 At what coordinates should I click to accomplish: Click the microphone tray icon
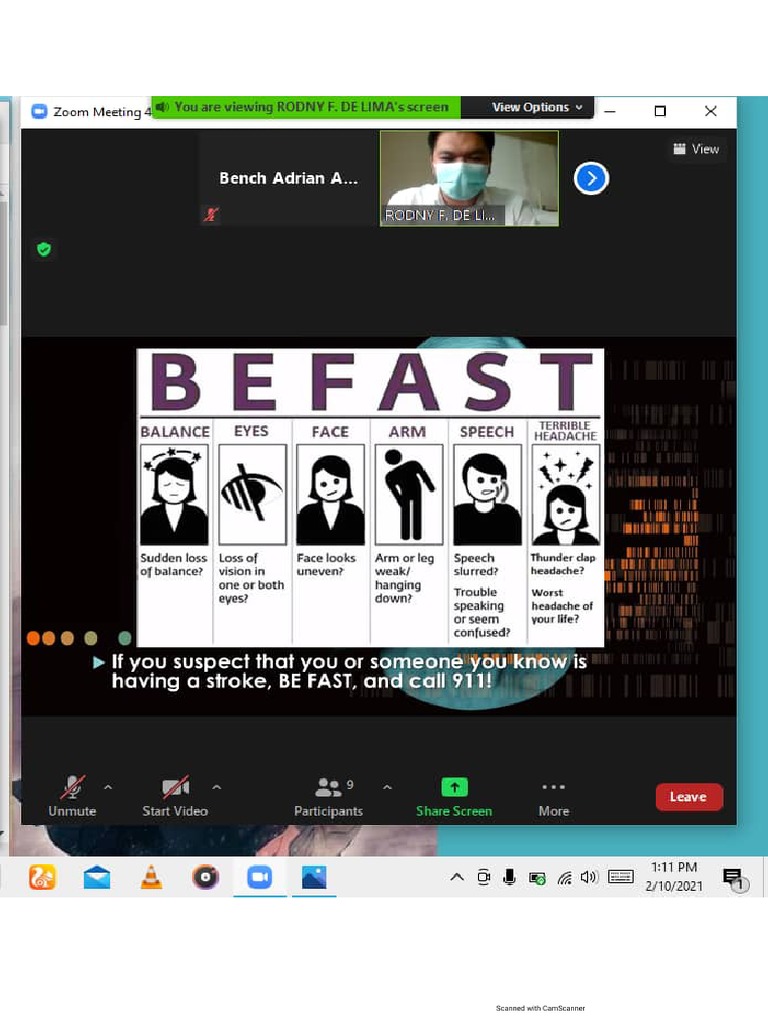[509, 877]
